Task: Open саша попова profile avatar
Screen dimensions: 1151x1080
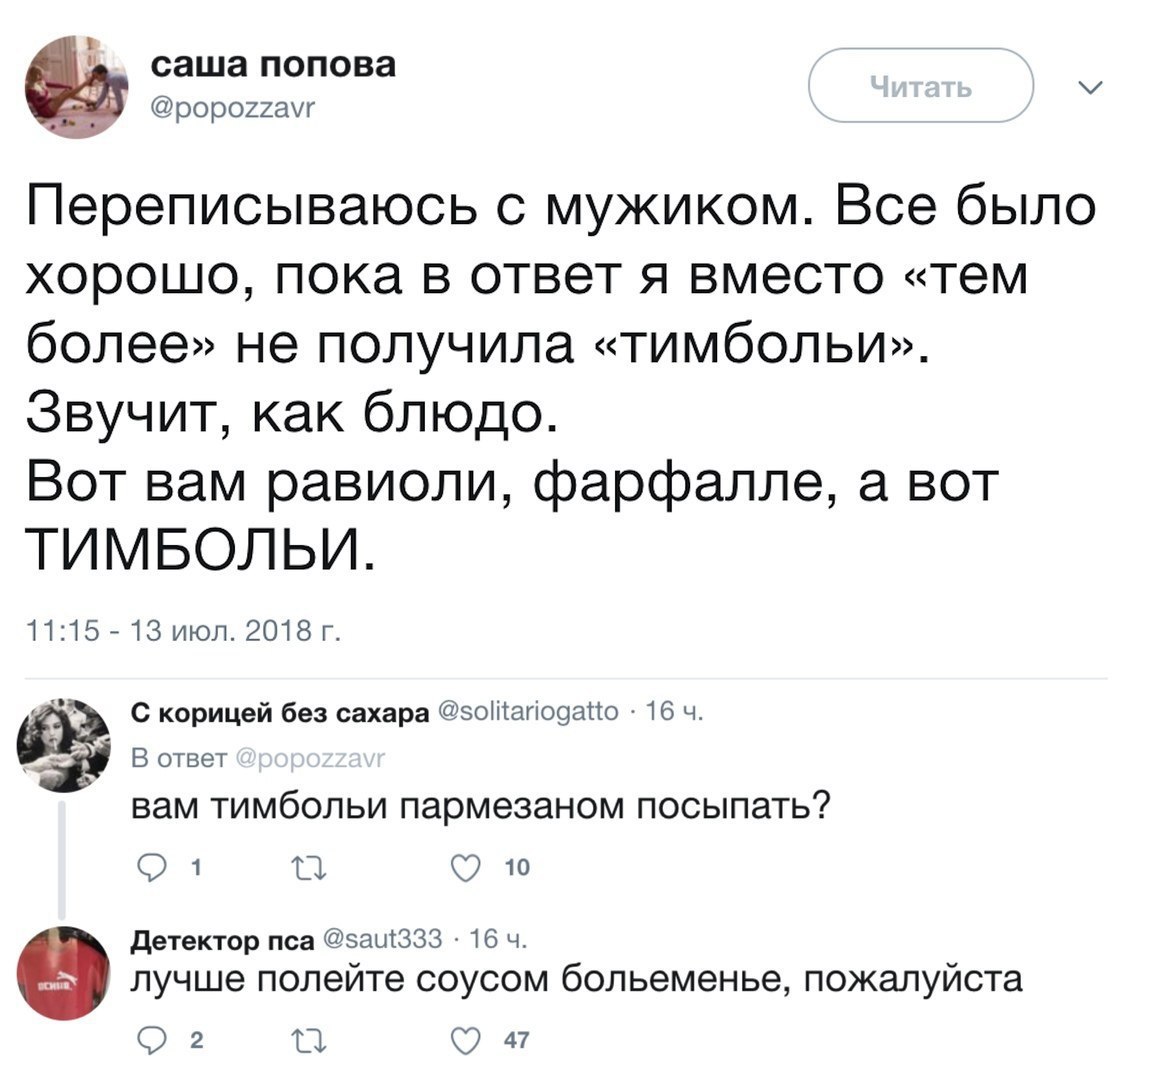Action: click(76, 87)
